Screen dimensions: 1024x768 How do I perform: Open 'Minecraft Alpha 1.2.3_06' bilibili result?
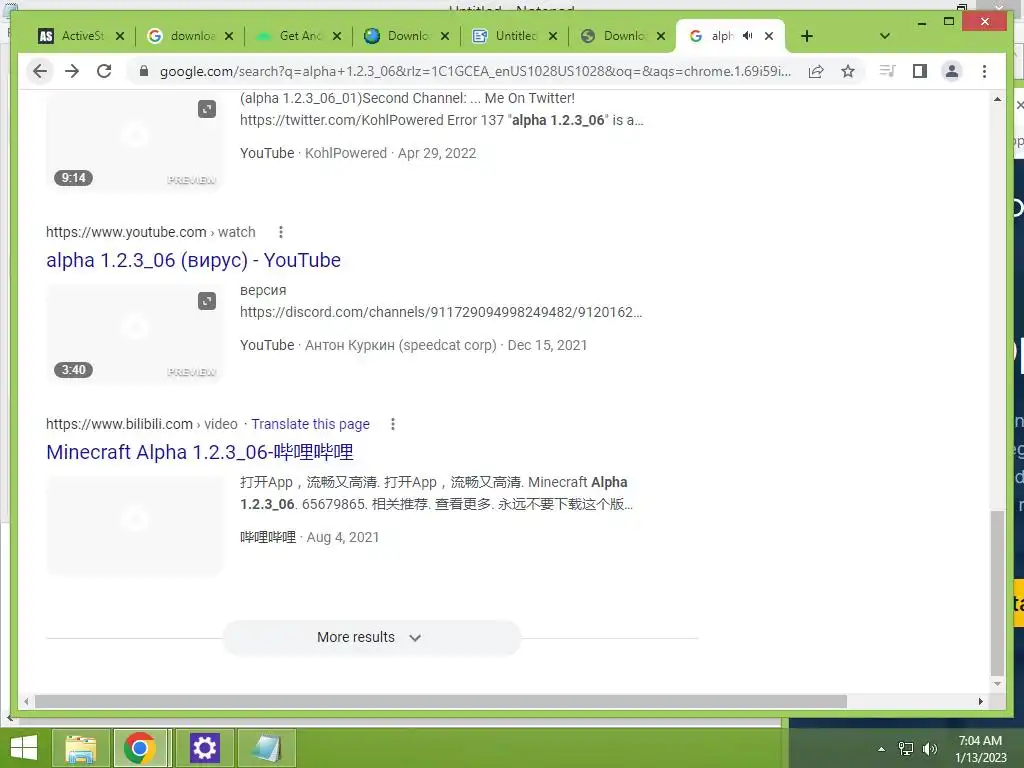(x=200, y=452)
